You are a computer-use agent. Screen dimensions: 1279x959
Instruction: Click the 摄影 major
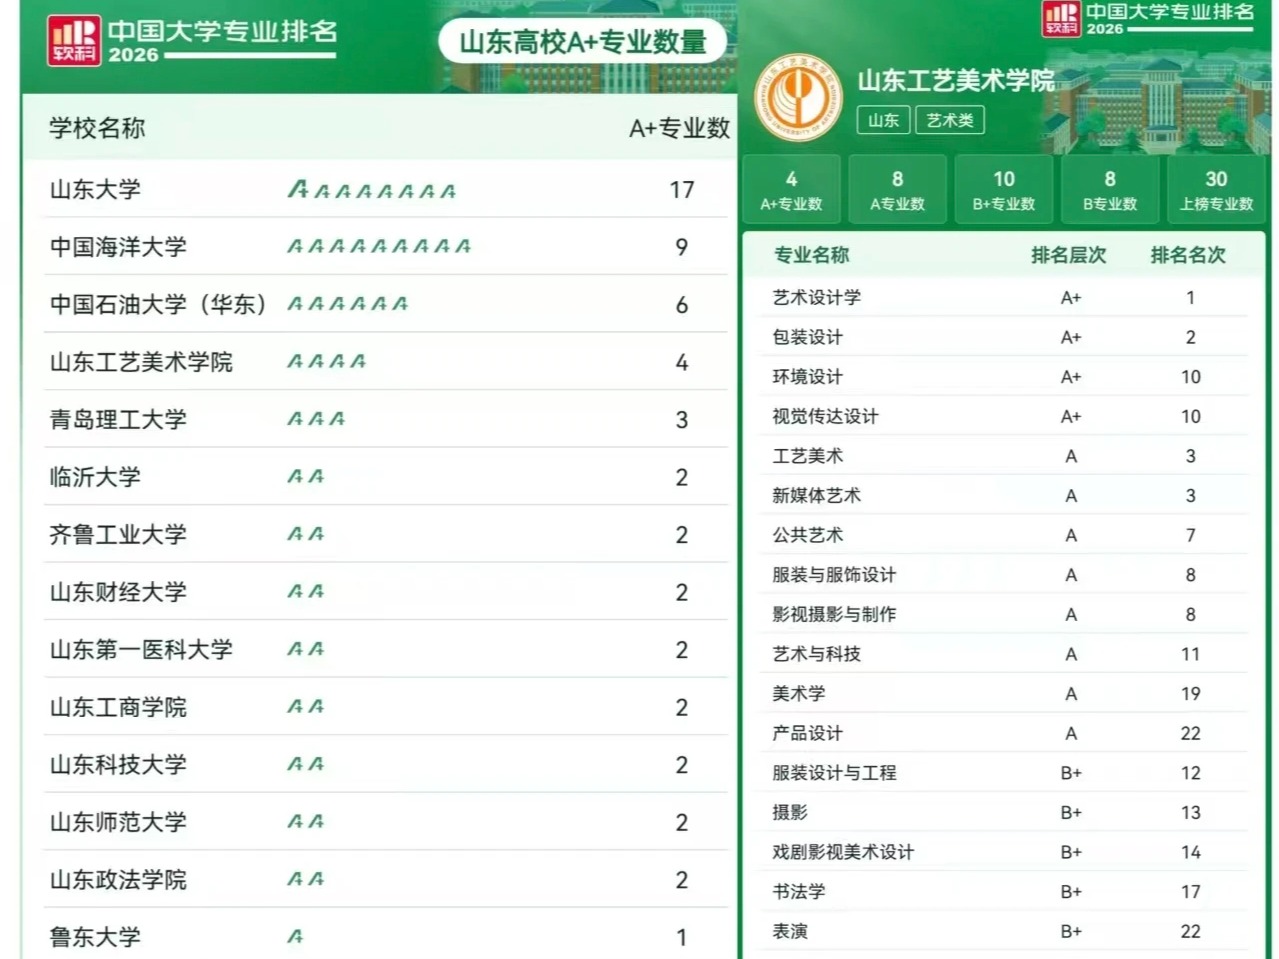790,812
